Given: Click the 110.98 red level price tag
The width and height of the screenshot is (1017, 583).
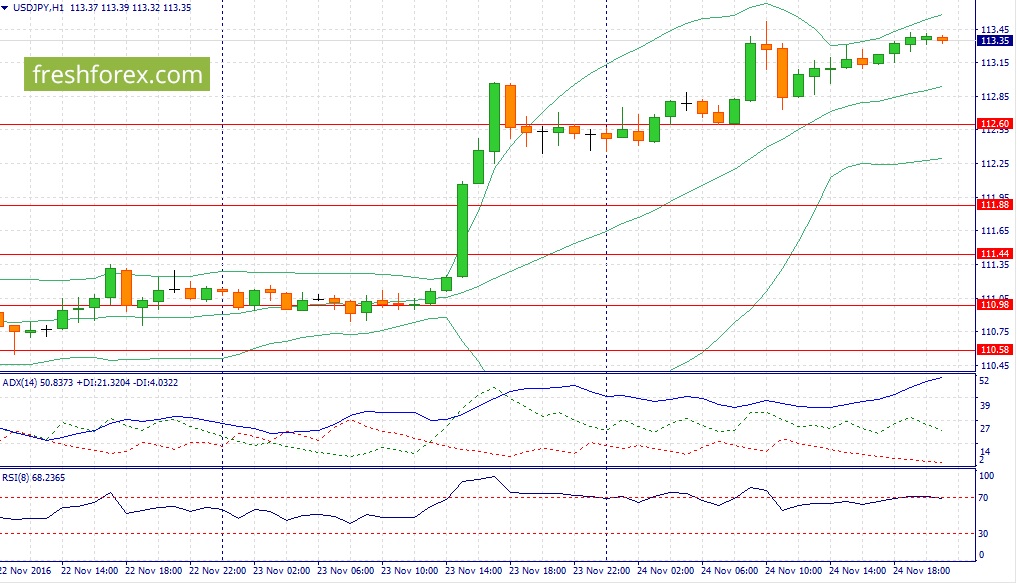Looking at the screenshot, I should pos(994,305).
